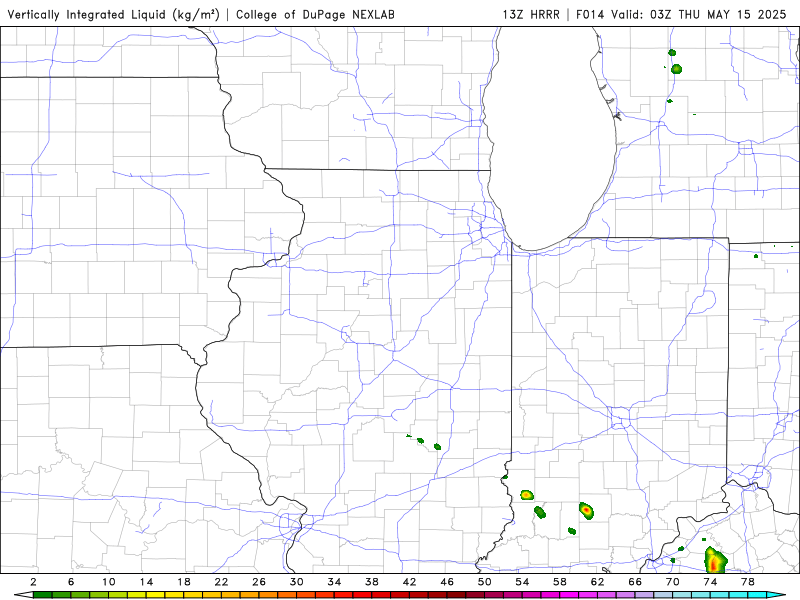This screenshot has height=600, width=800.
Task: Click the 'Vertically Integrated Liquid (kg/m²)' title
Action: click(113, 14)
